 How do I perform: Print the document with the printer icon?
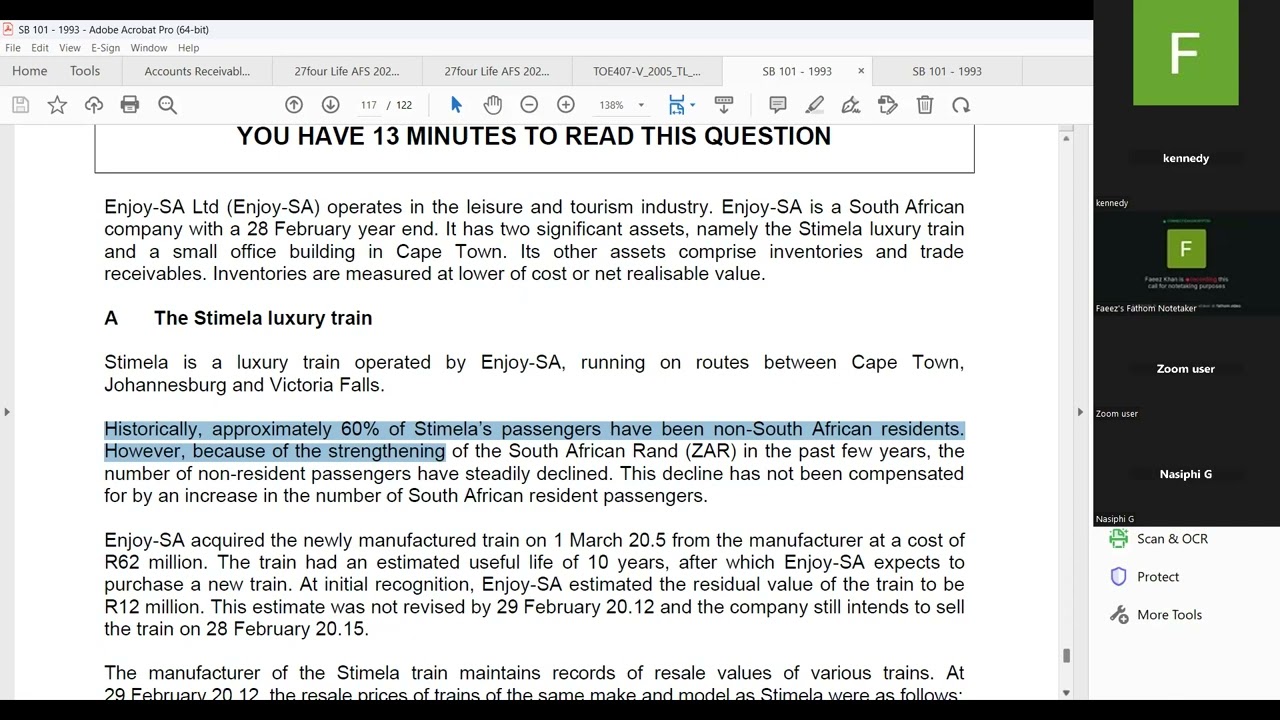(x=130, y=105)
